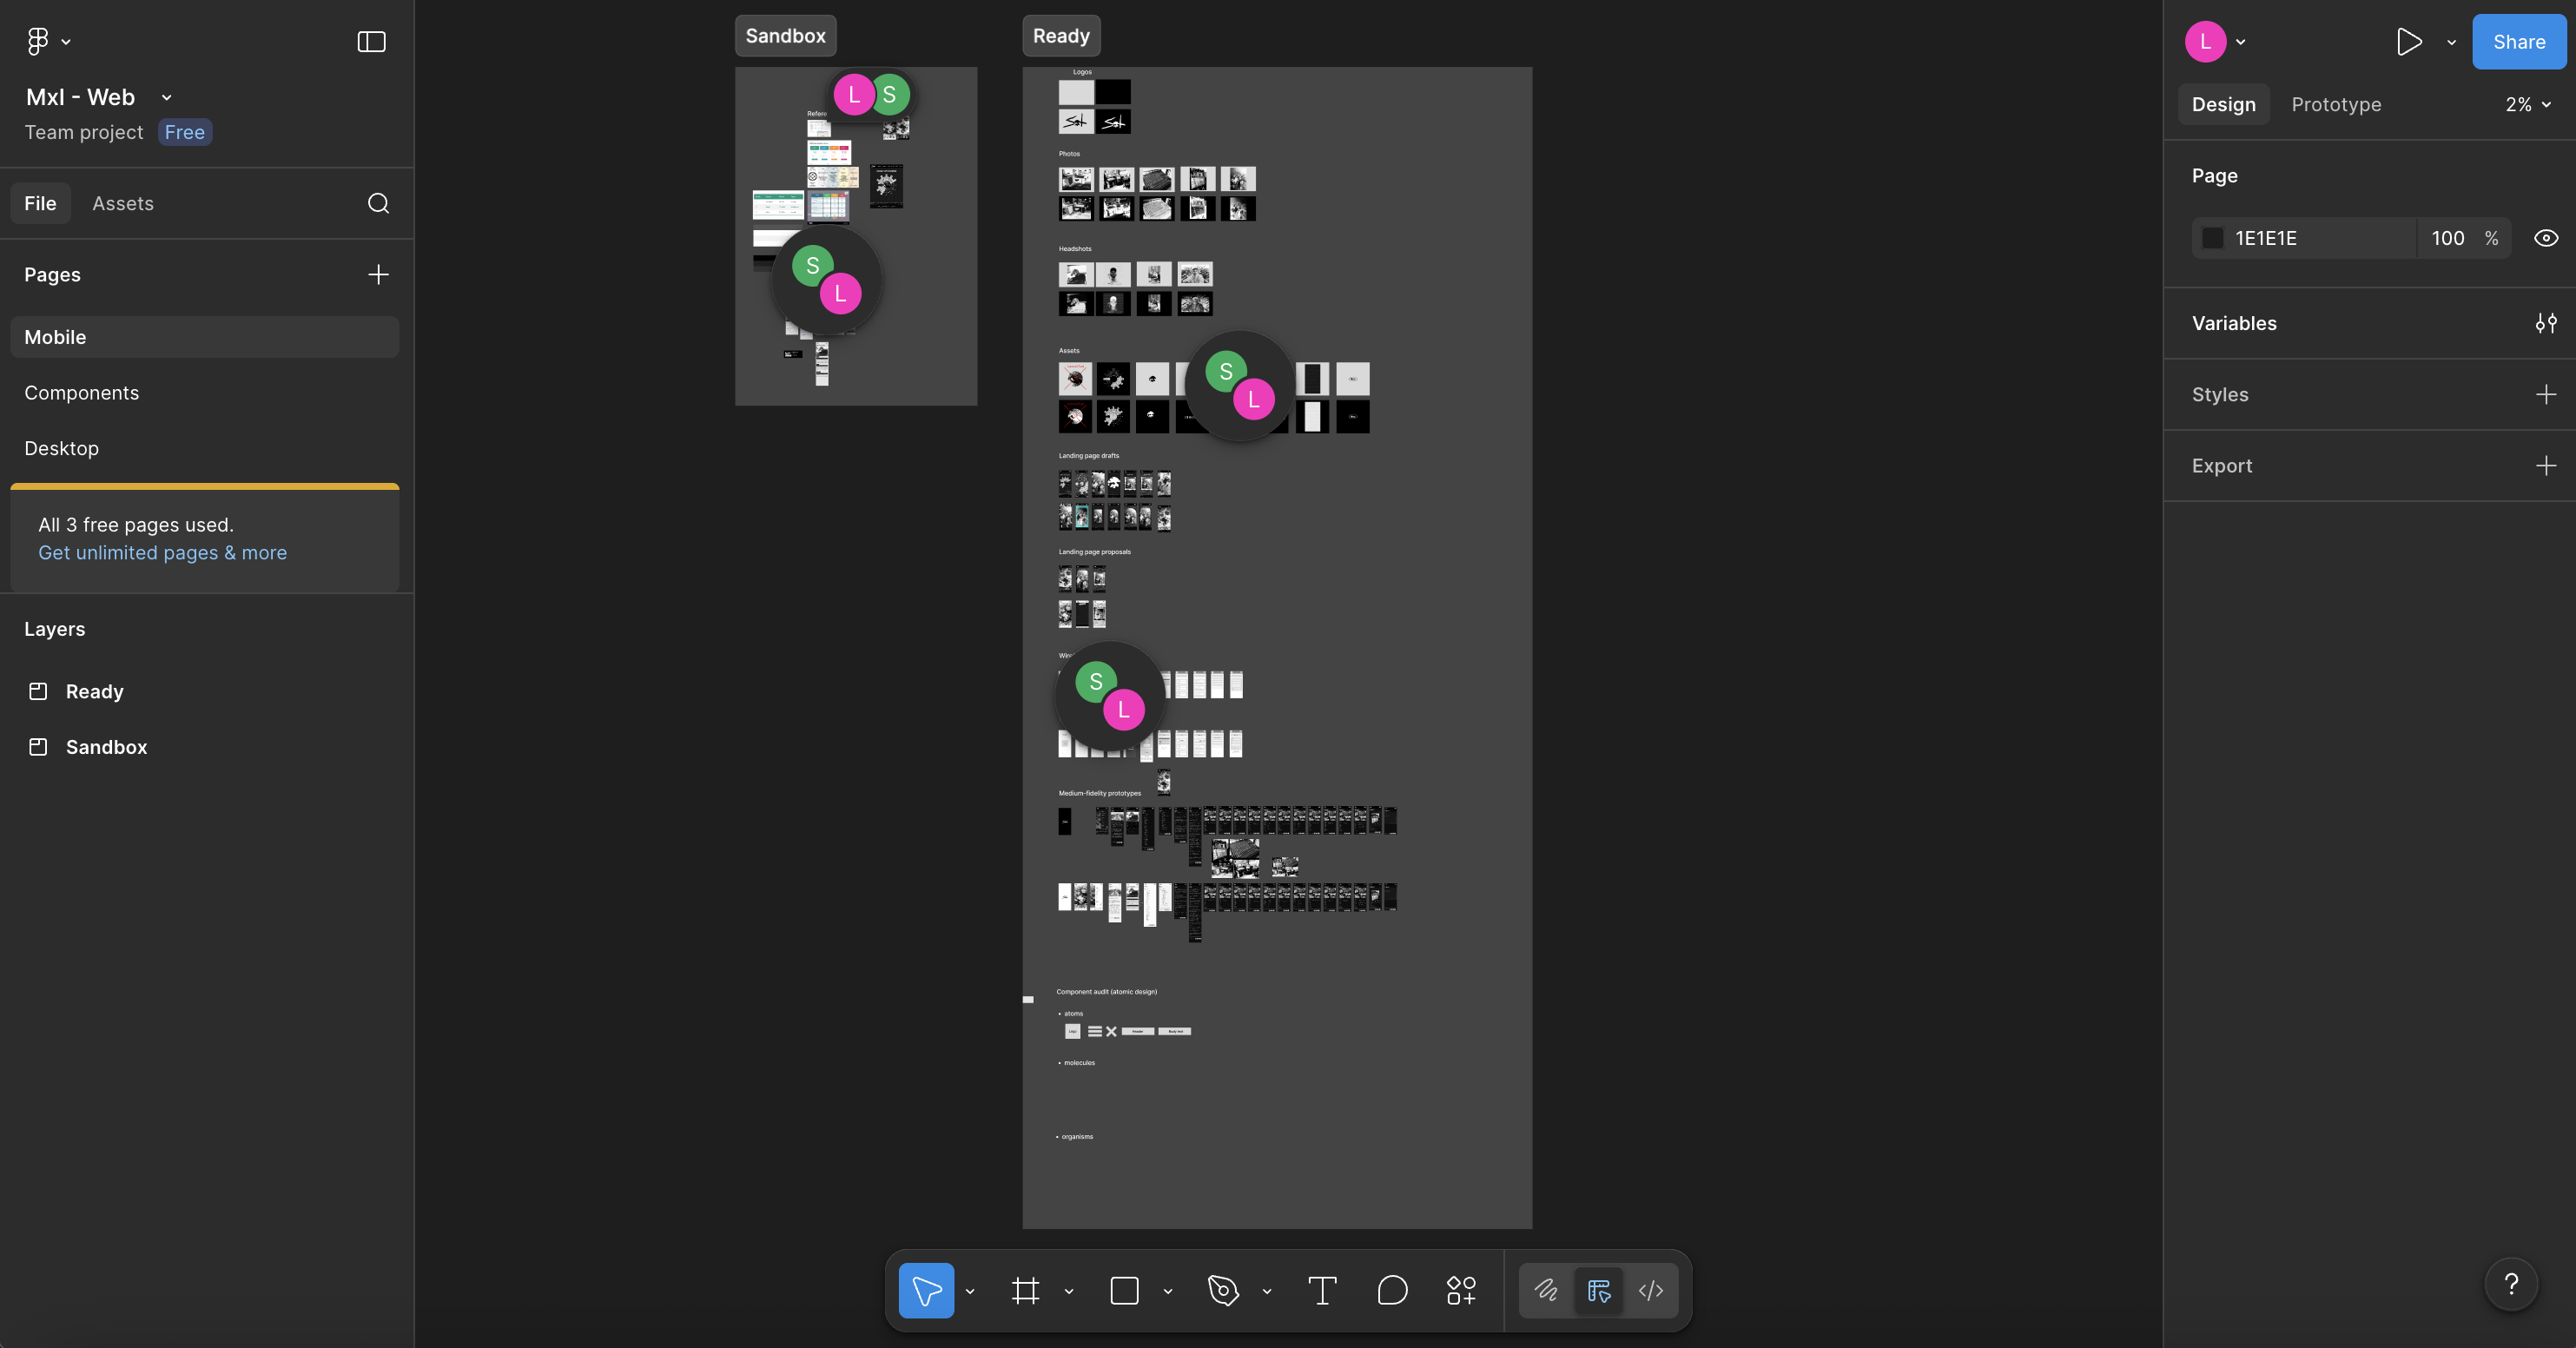Switch to the Prototype tab
Image resolution: width=2576 pixels, height=1348 pixels.
click(x=2336, y=104)
